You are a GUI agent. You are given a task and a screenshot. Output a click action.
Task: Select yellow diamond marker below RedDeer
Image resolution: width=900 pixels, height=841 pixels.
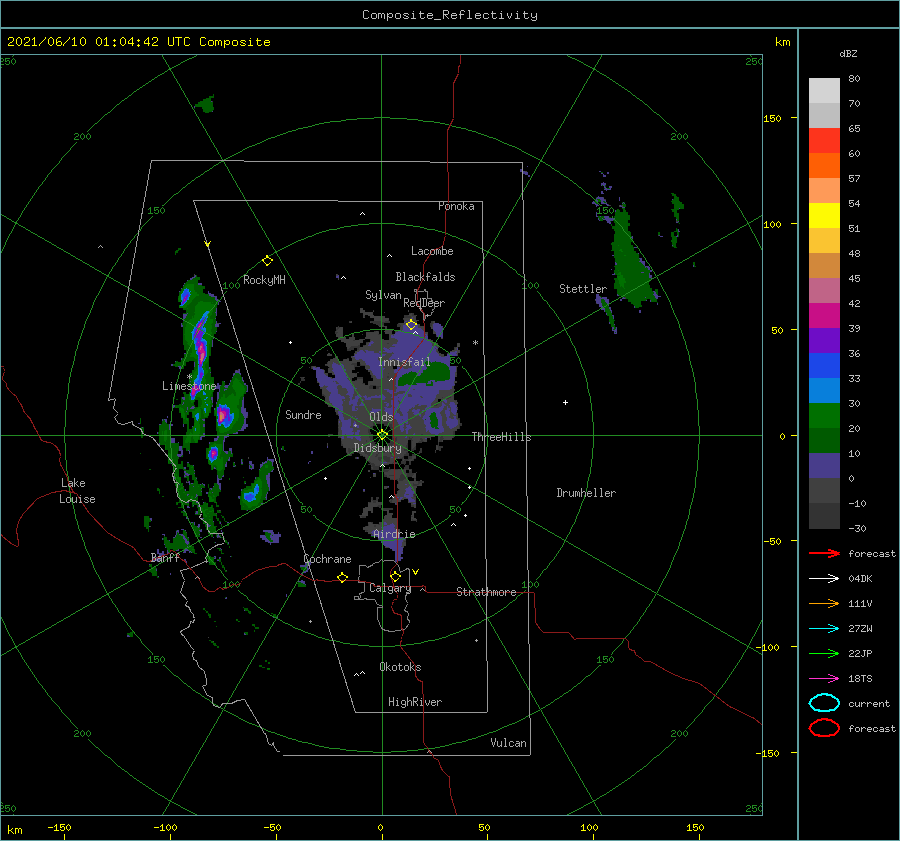click(x=411, y=325)
